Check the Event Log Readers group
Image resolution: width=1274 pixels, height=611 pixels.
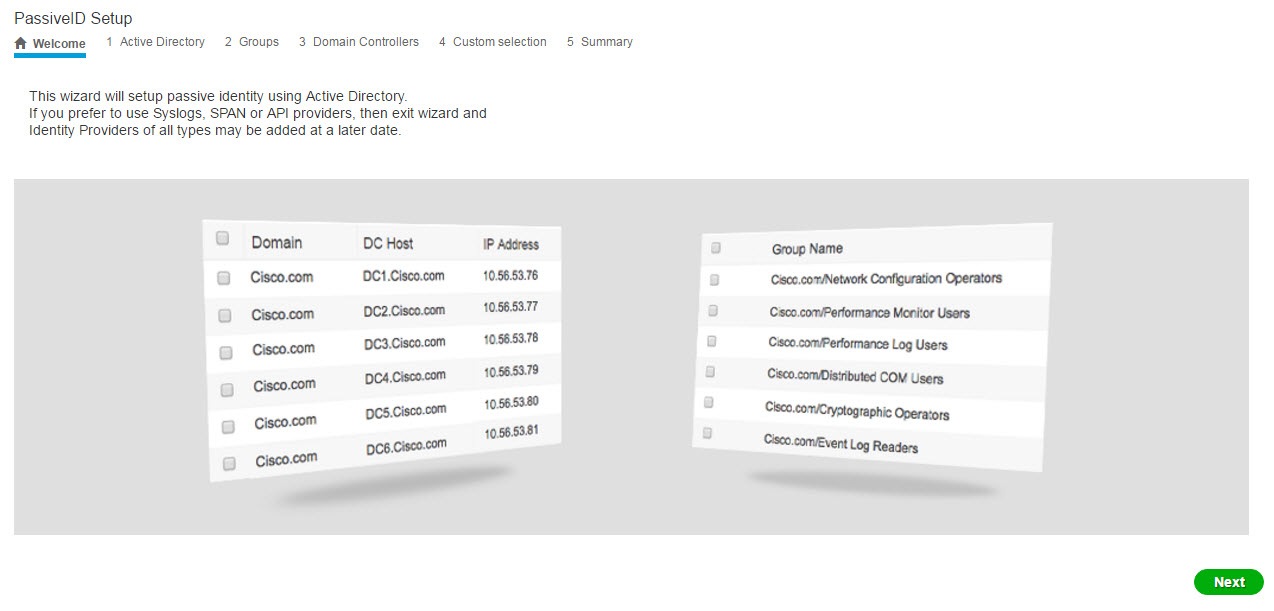point(708,432)
